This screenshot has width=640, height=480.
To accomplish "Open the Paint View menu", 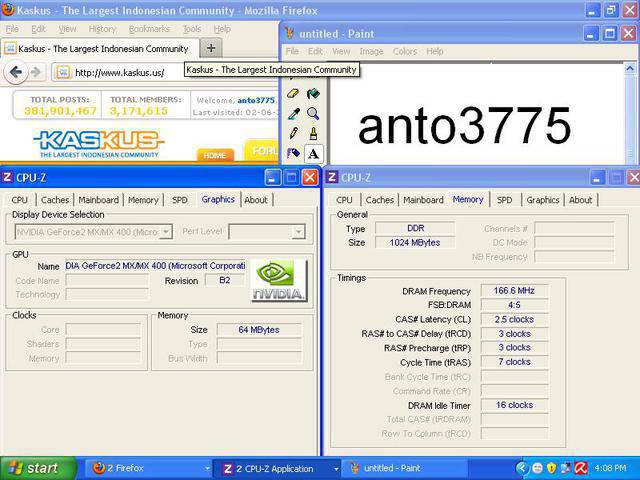I will (x=341, y=51).
